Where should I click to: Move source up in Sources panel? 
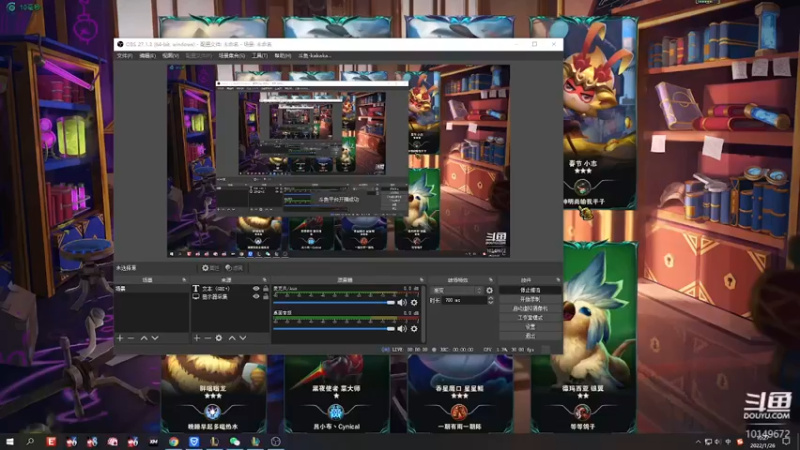tap(232, 338)
